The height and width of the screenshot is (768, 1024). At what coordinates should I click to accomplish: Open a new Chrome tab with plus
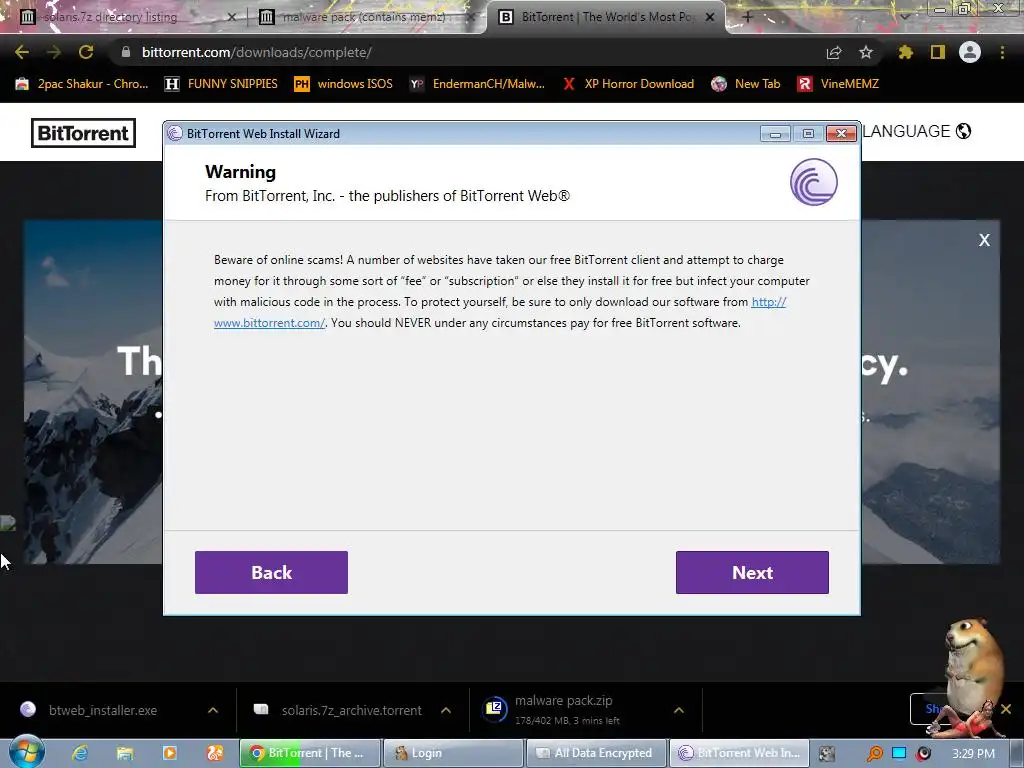(748, 17)
